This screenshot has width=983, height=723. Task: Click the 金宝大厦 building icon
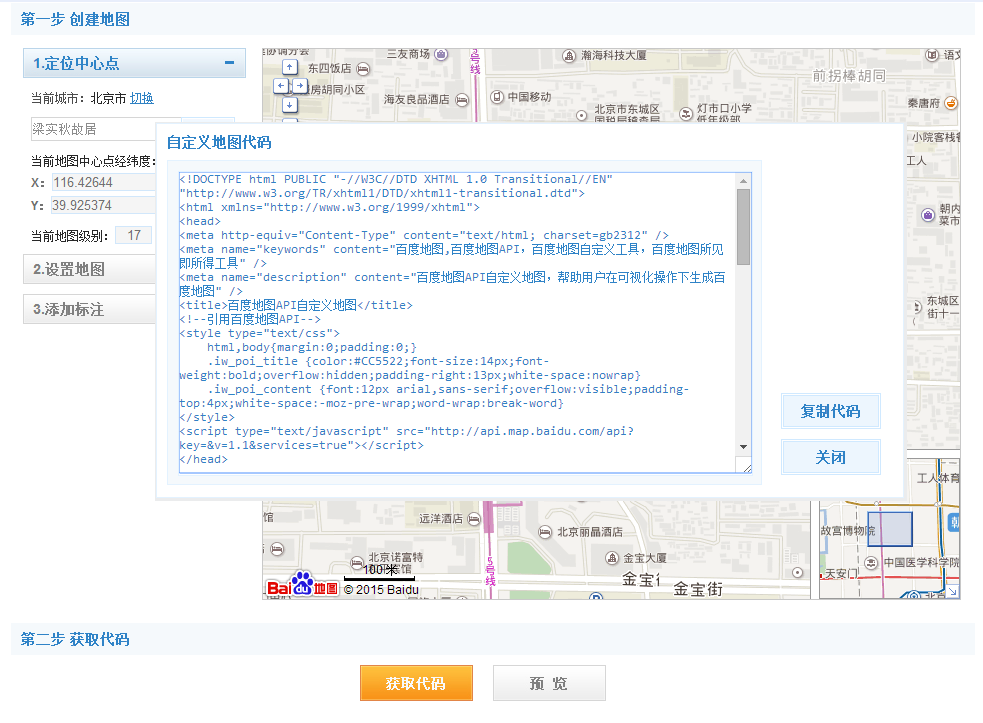coord(612,557)
